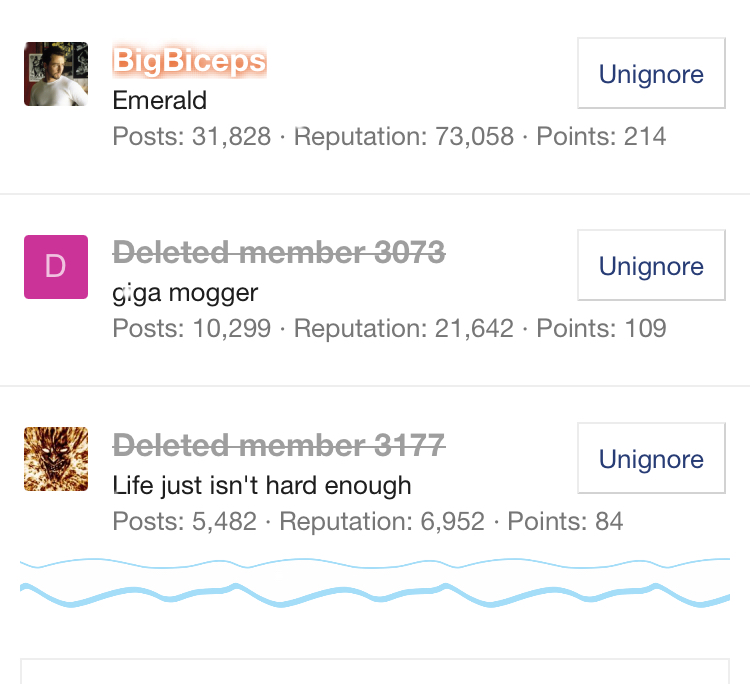
Task: Click the giga mogger user title
Action: click(186, 292)
